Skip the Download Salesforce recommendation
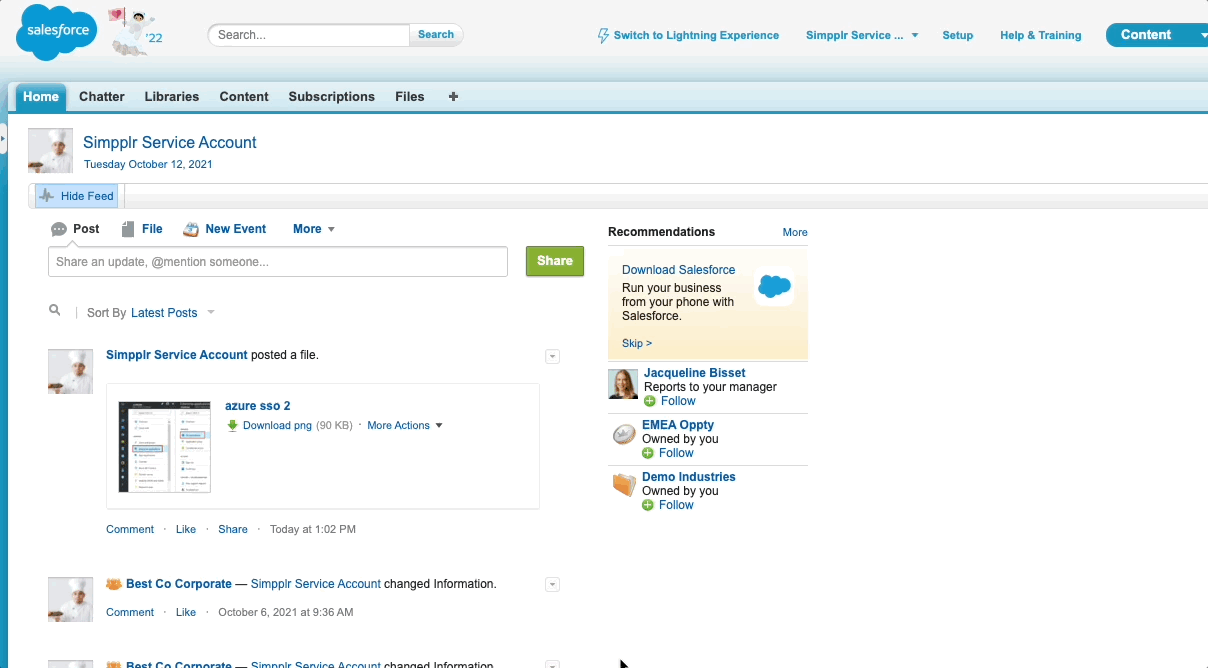This screenshot has width=1208, height=668. tap(637, 343)
